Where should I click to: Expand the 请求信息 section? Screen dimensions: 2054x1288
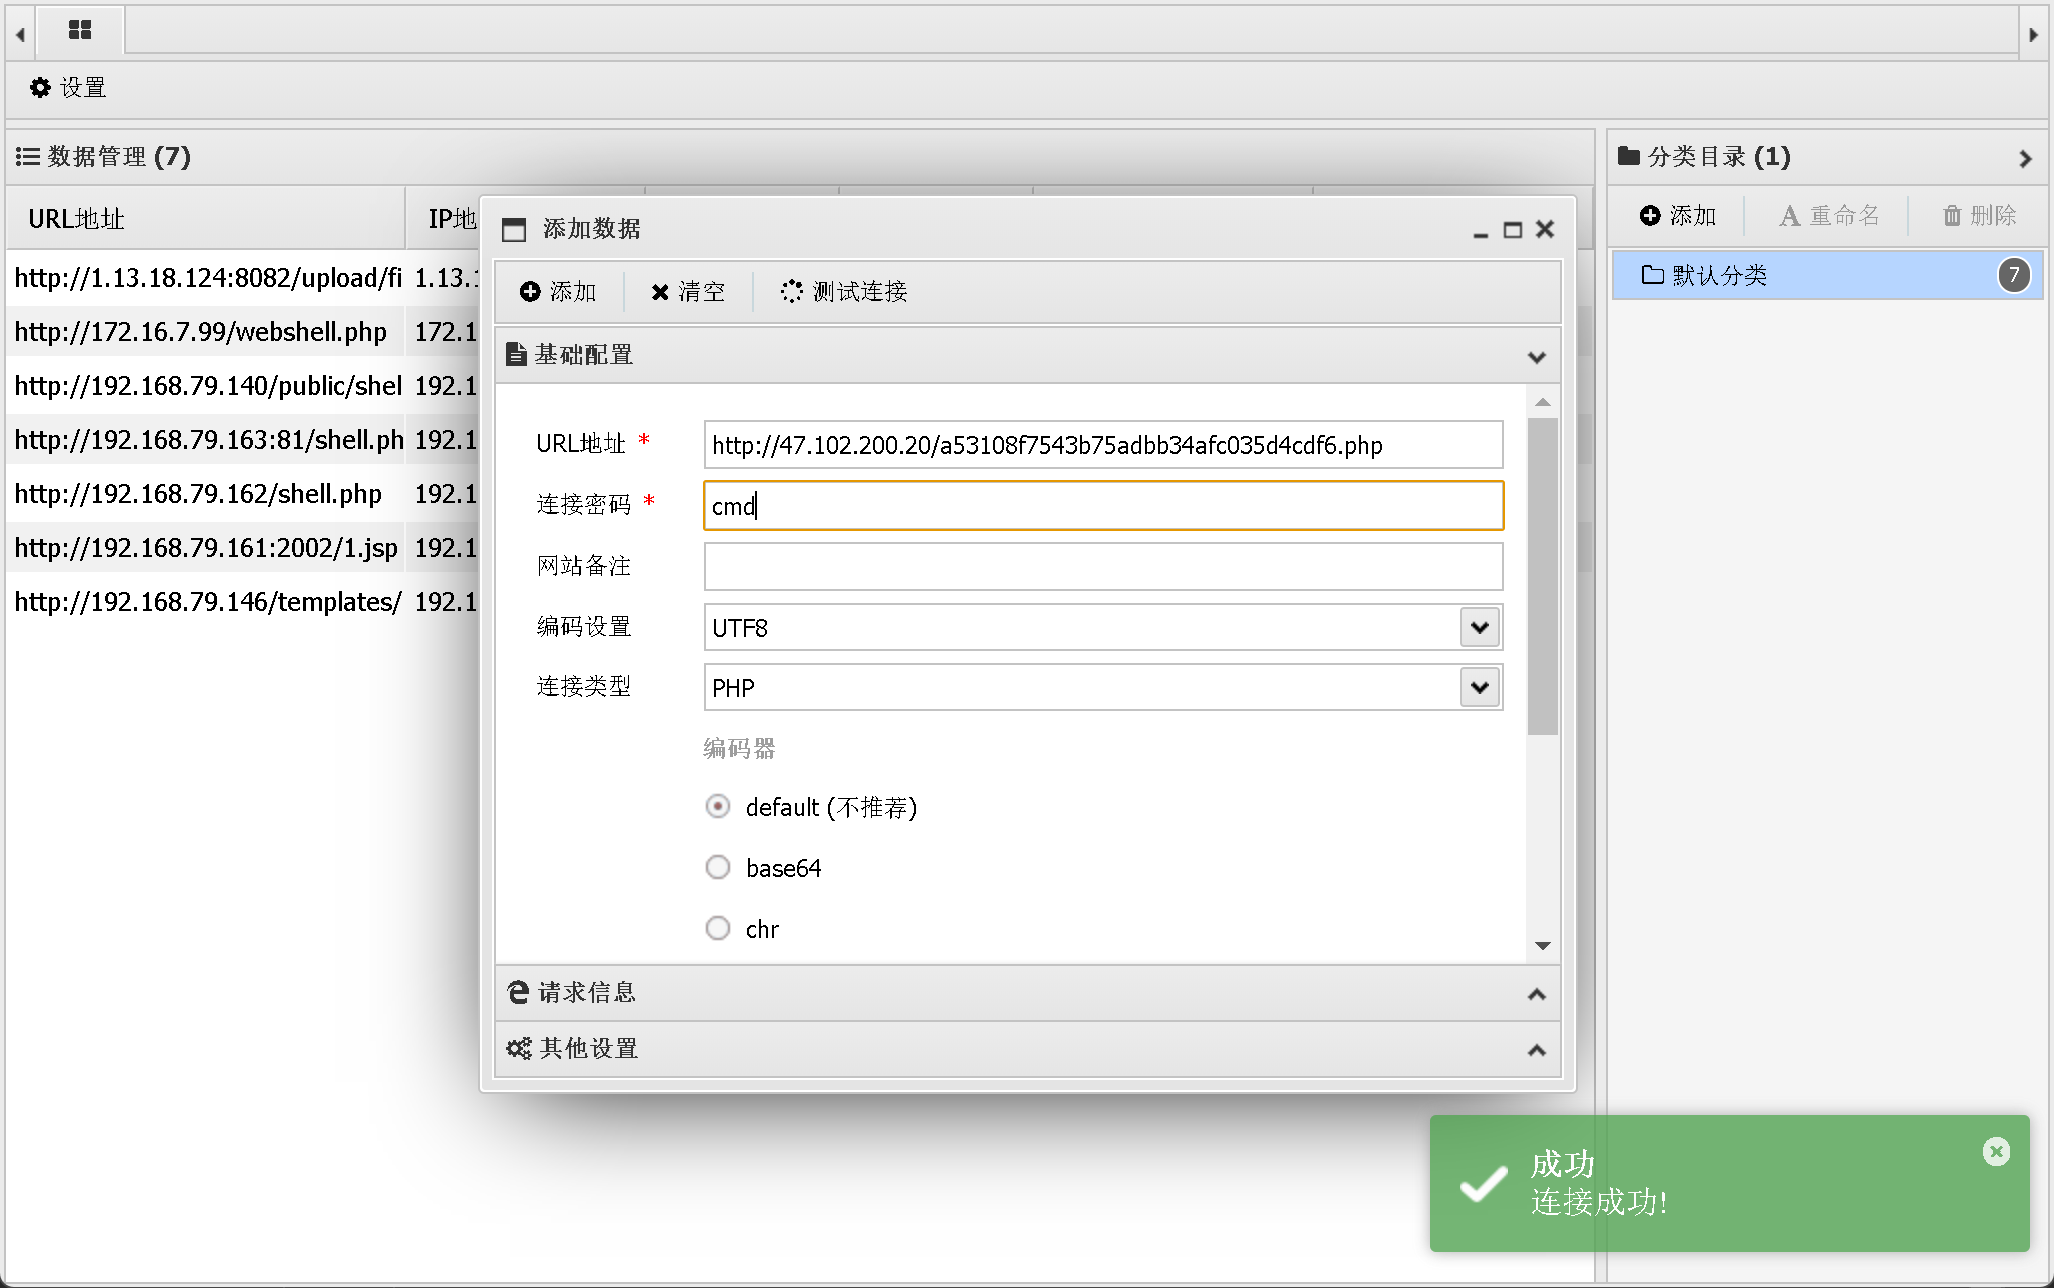1537,994
